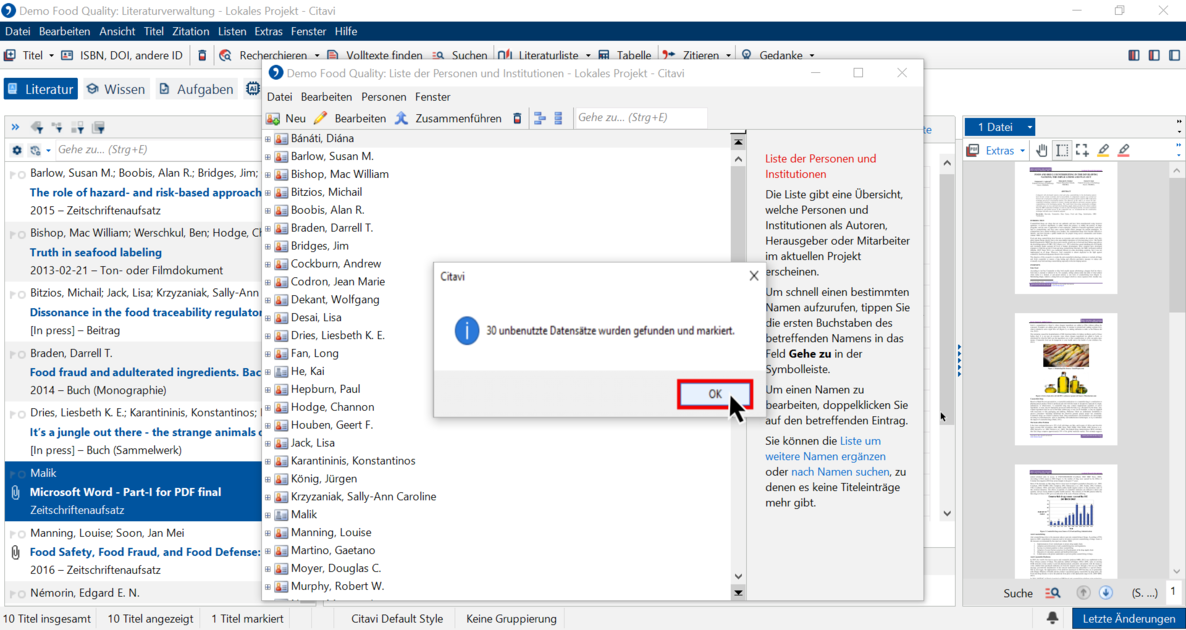Click the Letzte Änderungen button
The width and height of the screenshot is (1186, 630).
(1129, 619)
